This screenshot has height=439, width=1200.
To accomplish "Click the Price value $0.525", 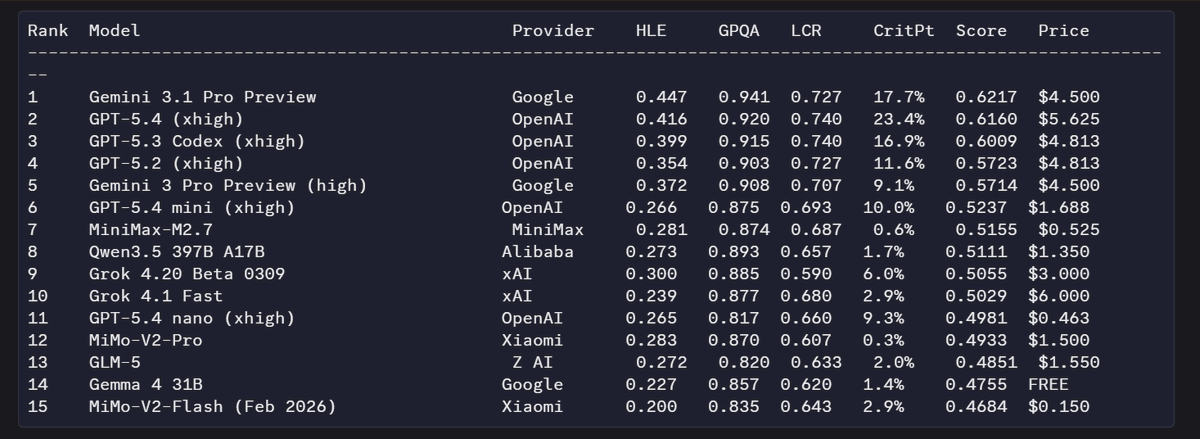I will pos(1069,230).
